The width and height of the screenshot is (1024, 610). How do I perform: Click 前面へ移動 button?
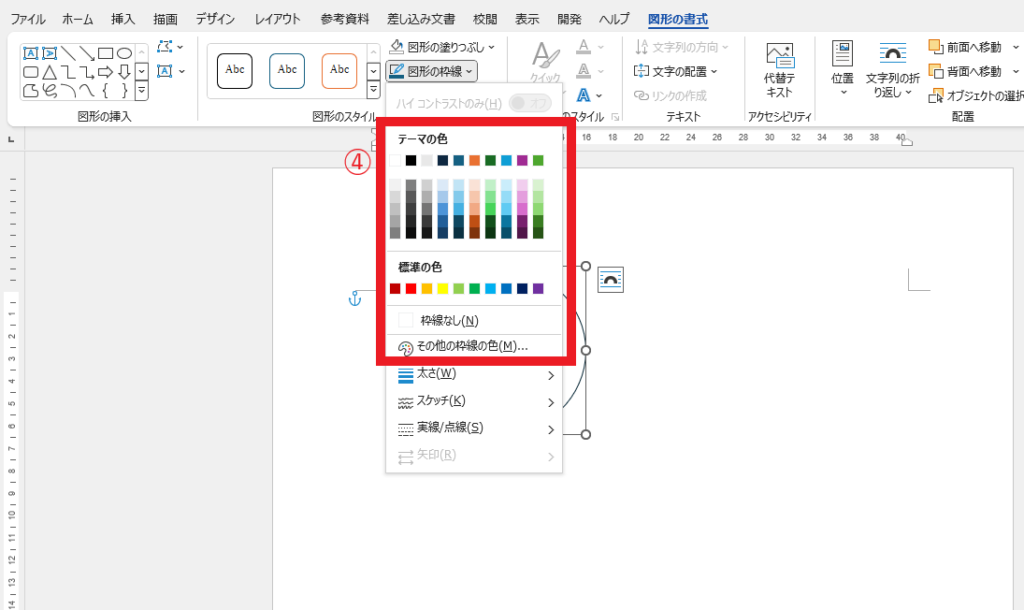point(965,47)
